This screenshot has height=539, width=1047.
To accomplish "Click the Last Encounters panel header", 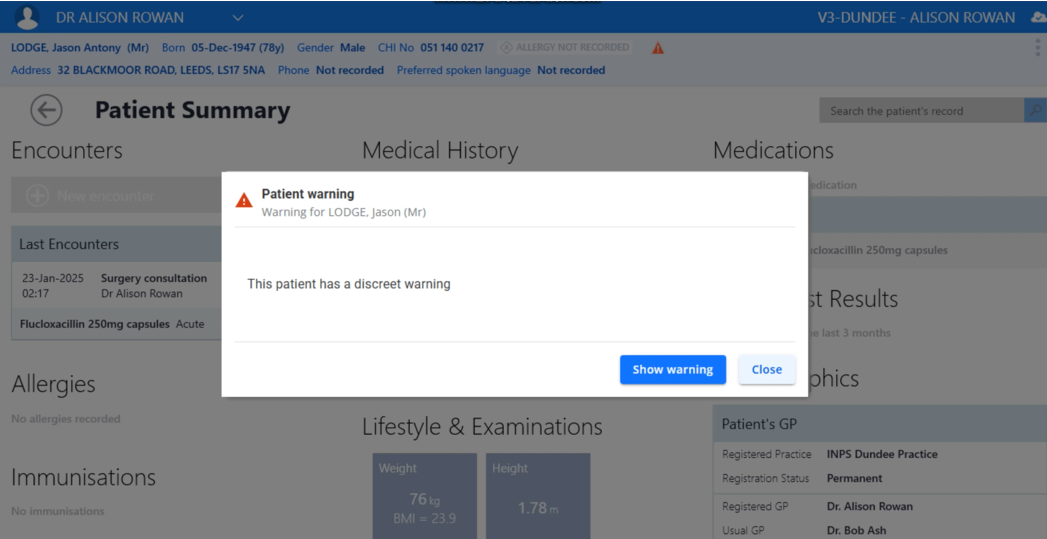I will click(x=116, y=244).
